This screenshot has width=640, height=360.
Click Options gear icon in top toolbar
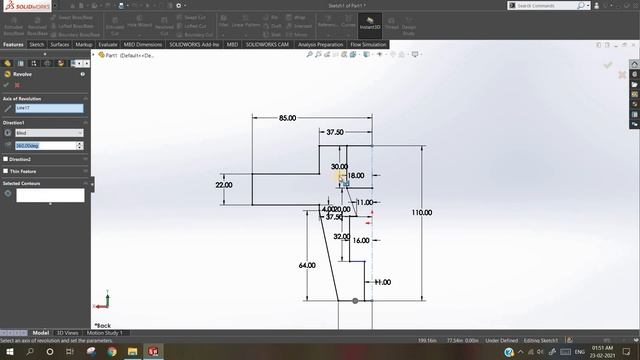[179, 6]
